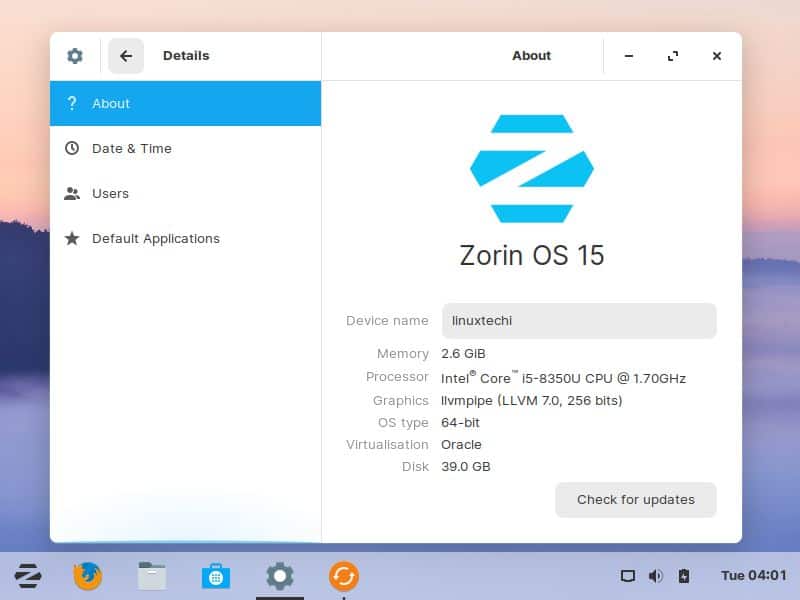Click the Zorin OS logo image
Image resolution: width=800 pixels, height=600 pixels.
click(532, 168)
